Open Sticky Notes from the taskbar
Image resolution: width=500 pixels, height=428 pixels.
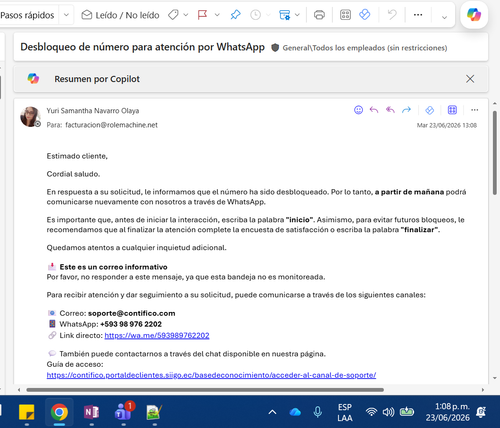(x=27, y=412)
